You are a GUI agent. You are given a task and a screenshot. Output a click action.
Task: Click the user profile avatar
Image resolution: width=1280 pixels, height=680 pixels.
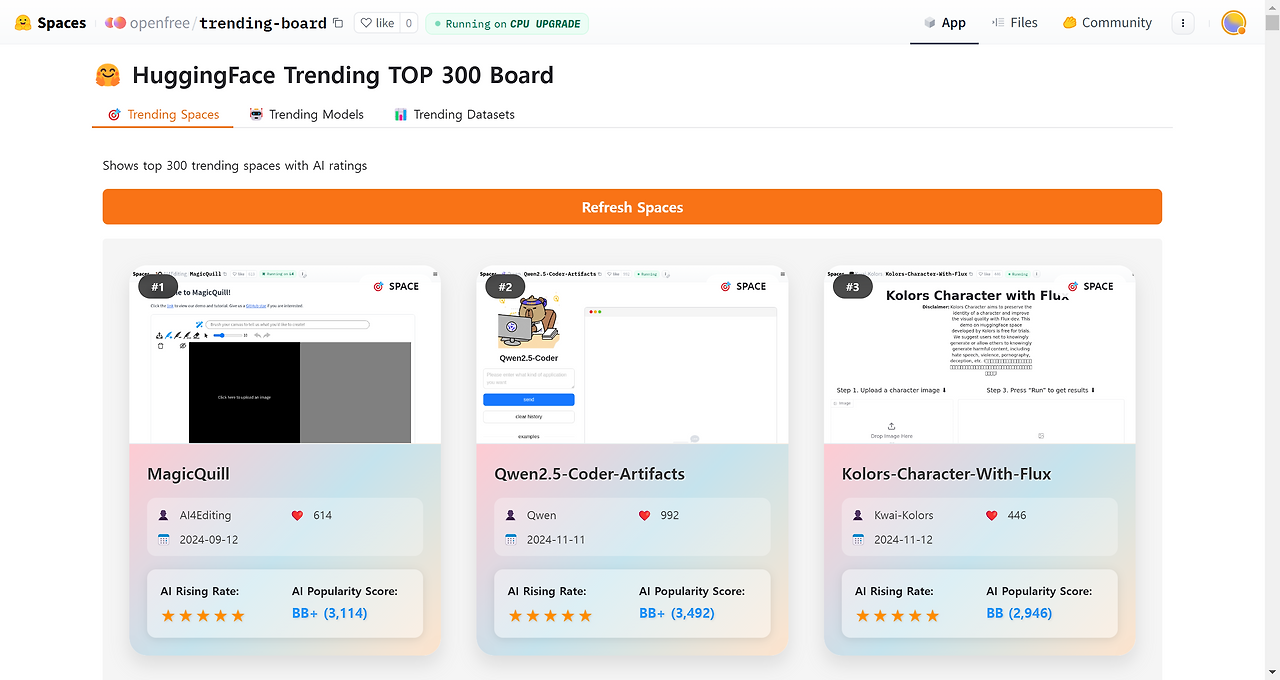pos(1233,23)
